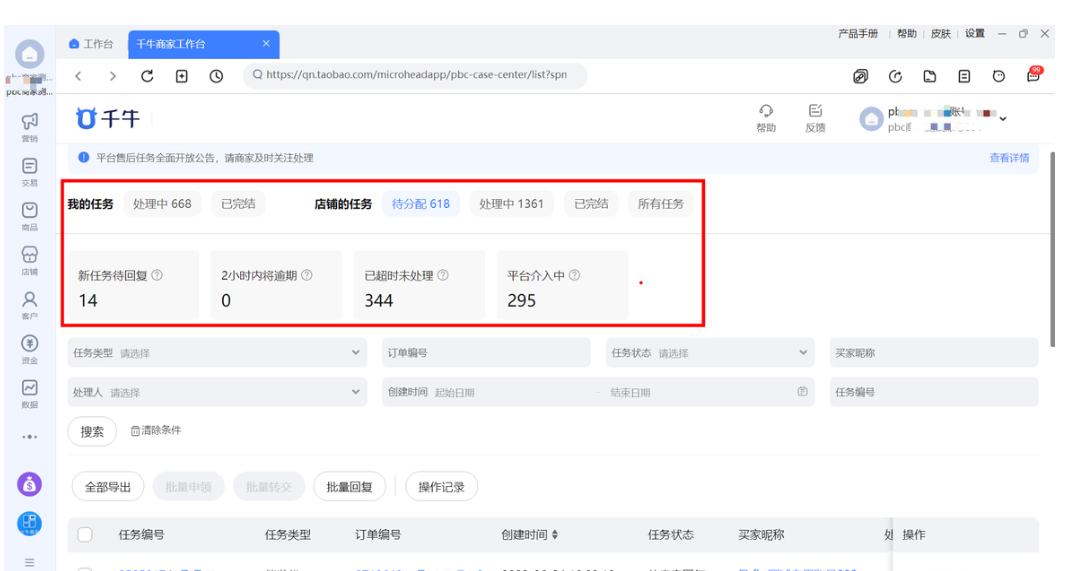
Task: Open the 资金 funds sidebar icon
Action: click(x=29, y=346)
